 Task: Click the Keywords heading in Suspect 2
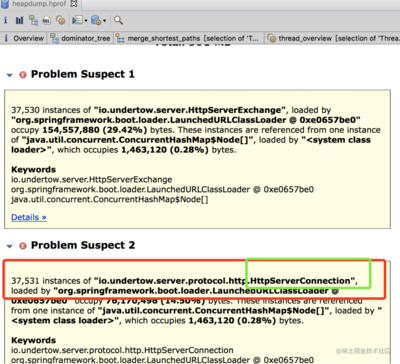33,340
